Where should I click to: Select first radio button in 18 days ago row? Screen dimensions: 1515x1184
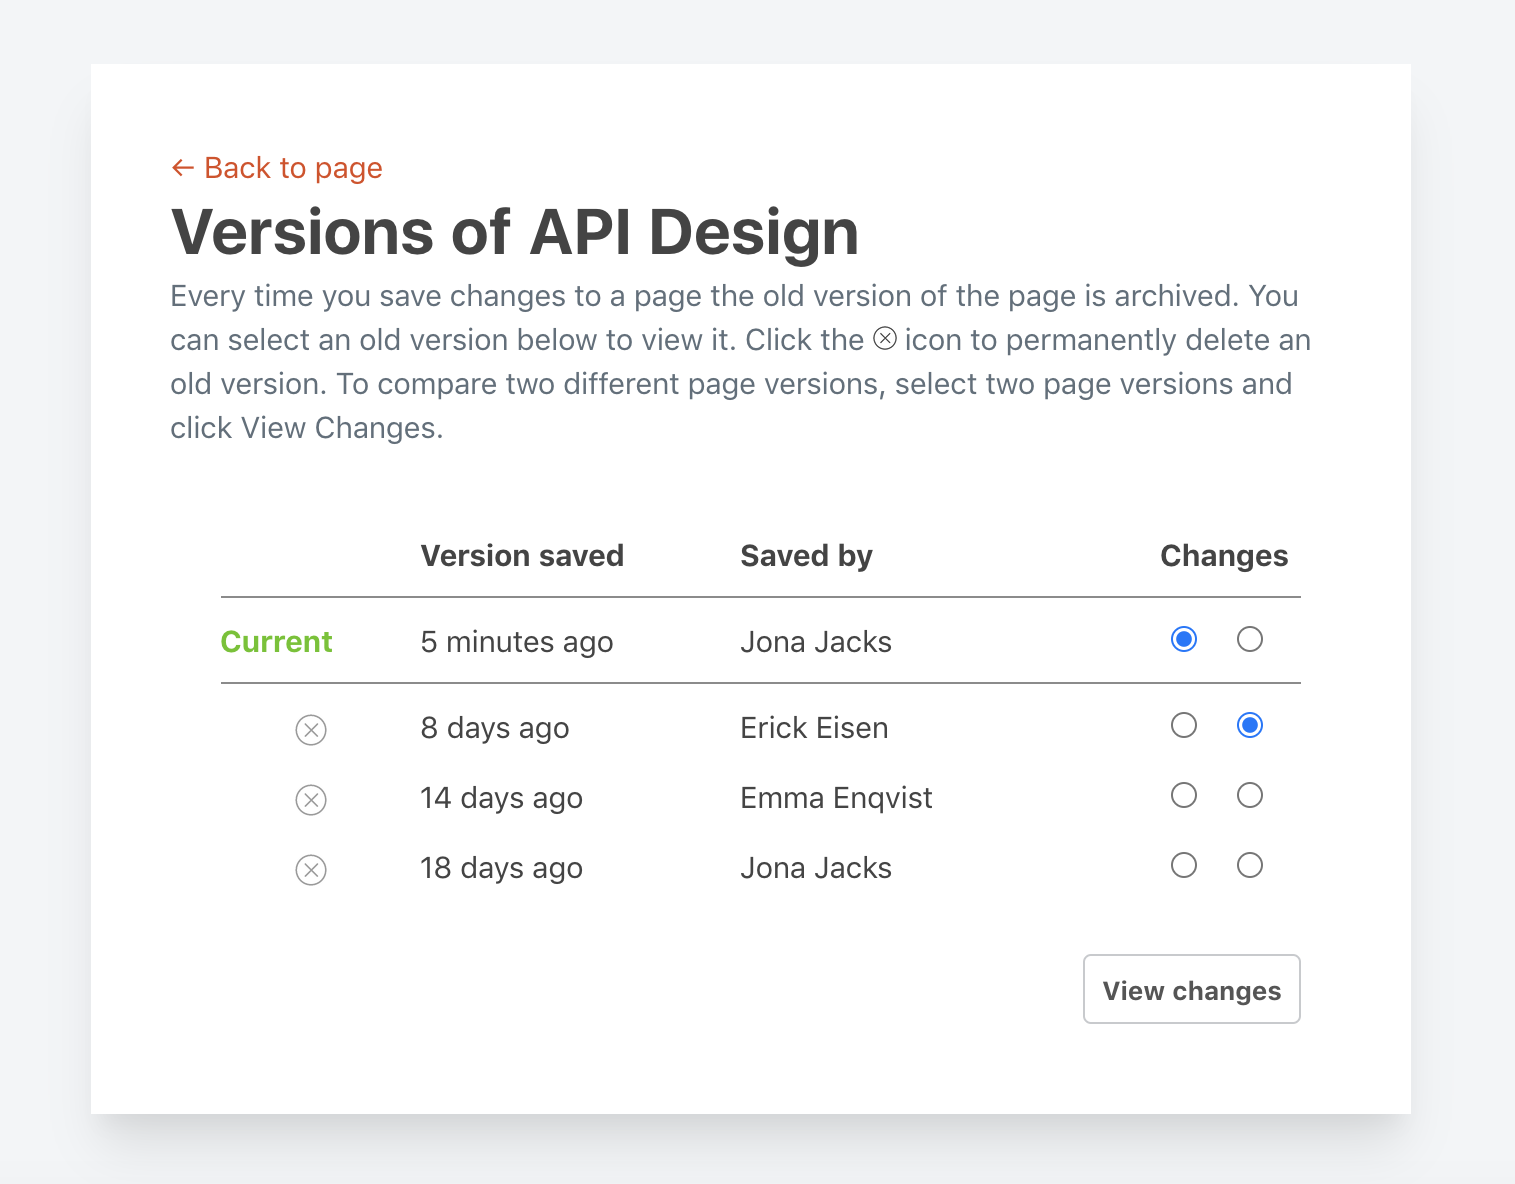1184,865
